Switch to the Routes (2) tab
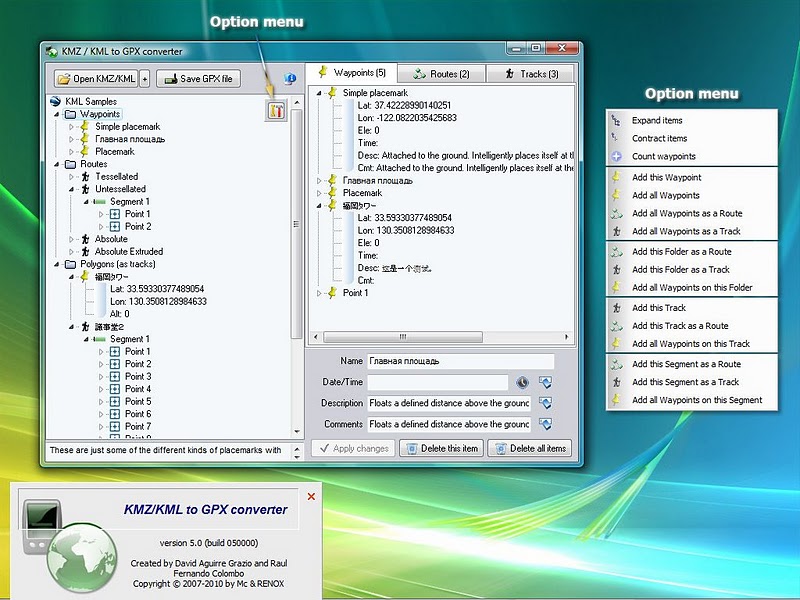Image resolution: width=800 pixels, height=600 pixels. [x=442, y=74]
